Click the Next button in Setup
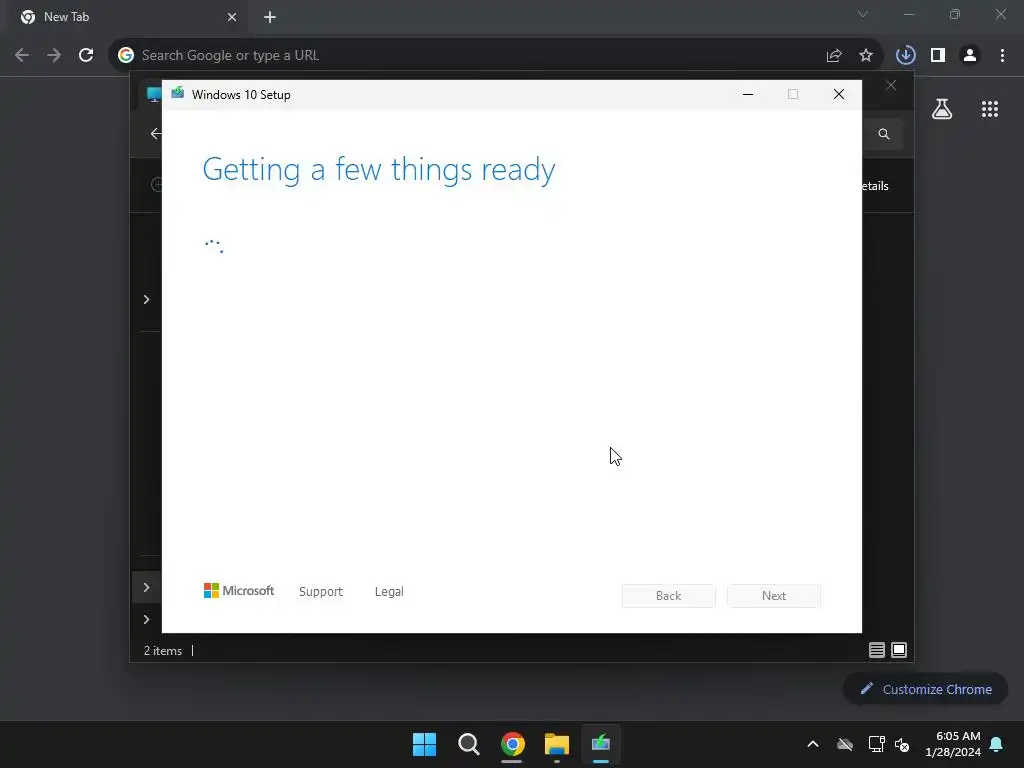The height and width of the screenshot is (768, 1024). tap(774, 596)
